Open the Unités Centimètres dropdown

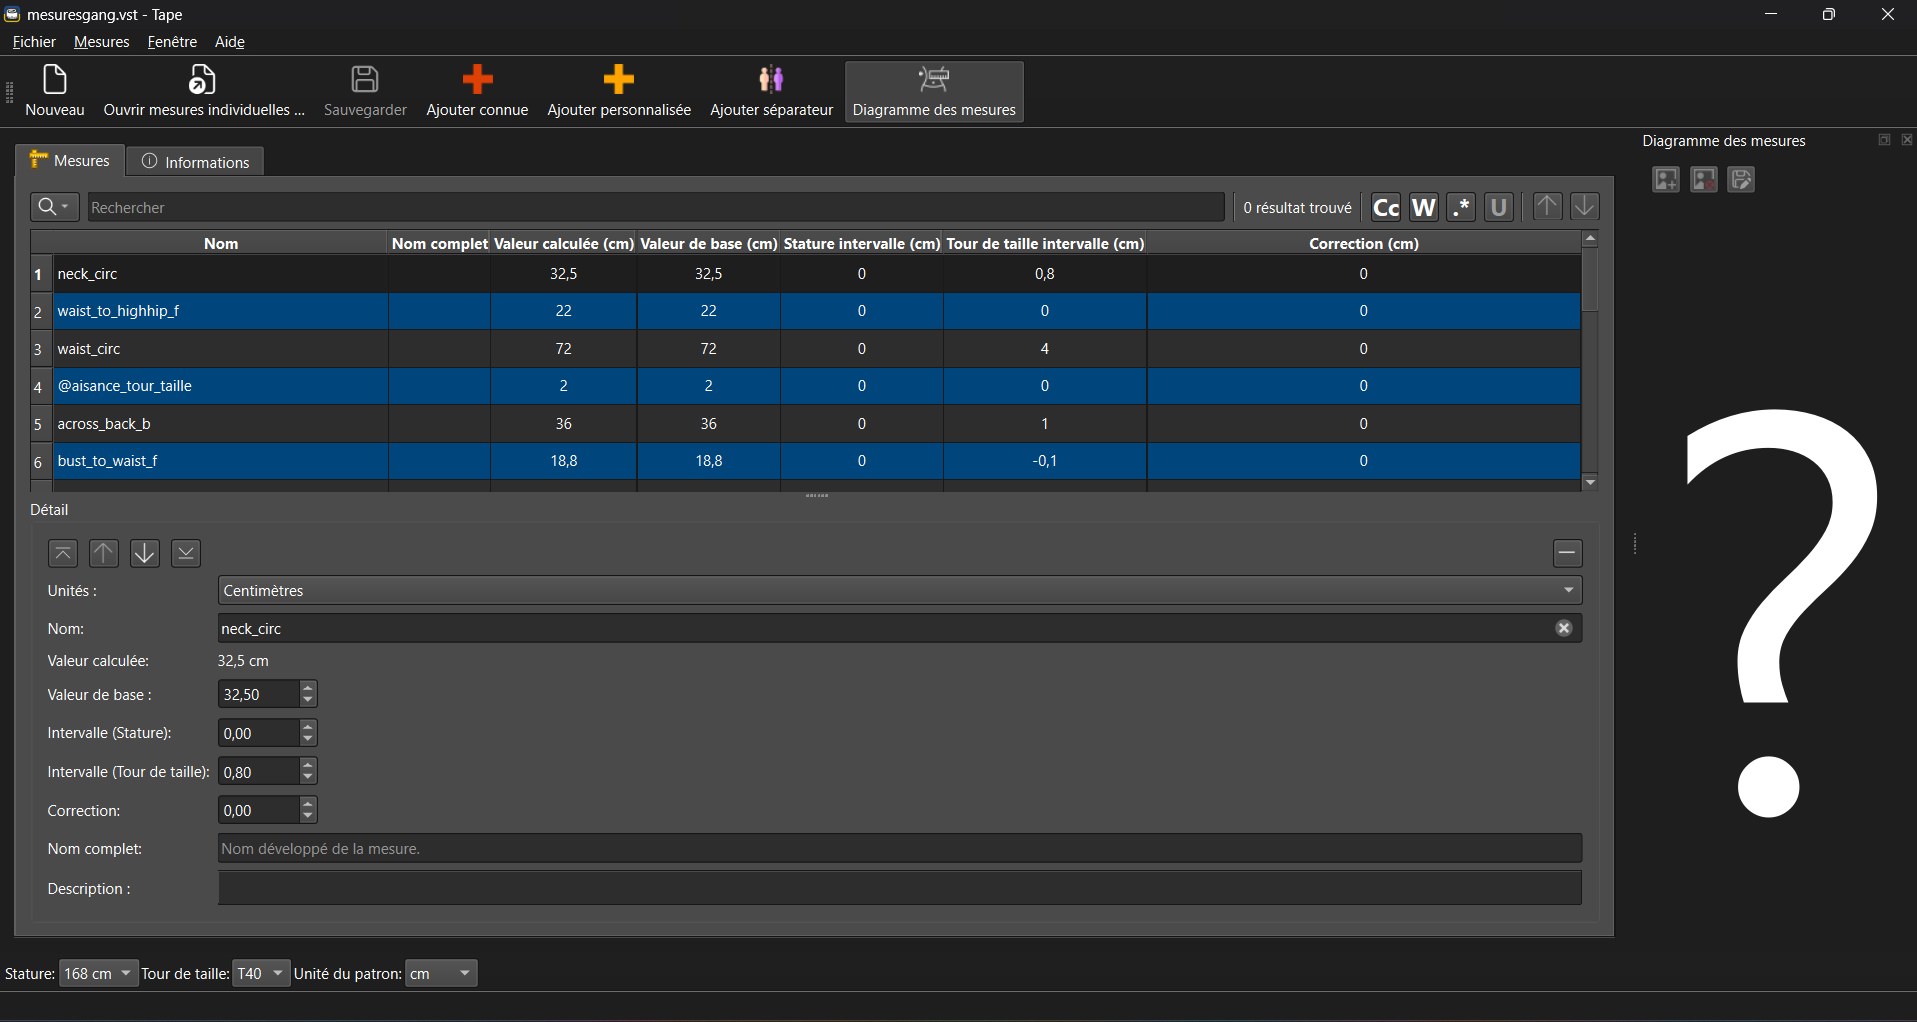(x=900, y=591)
